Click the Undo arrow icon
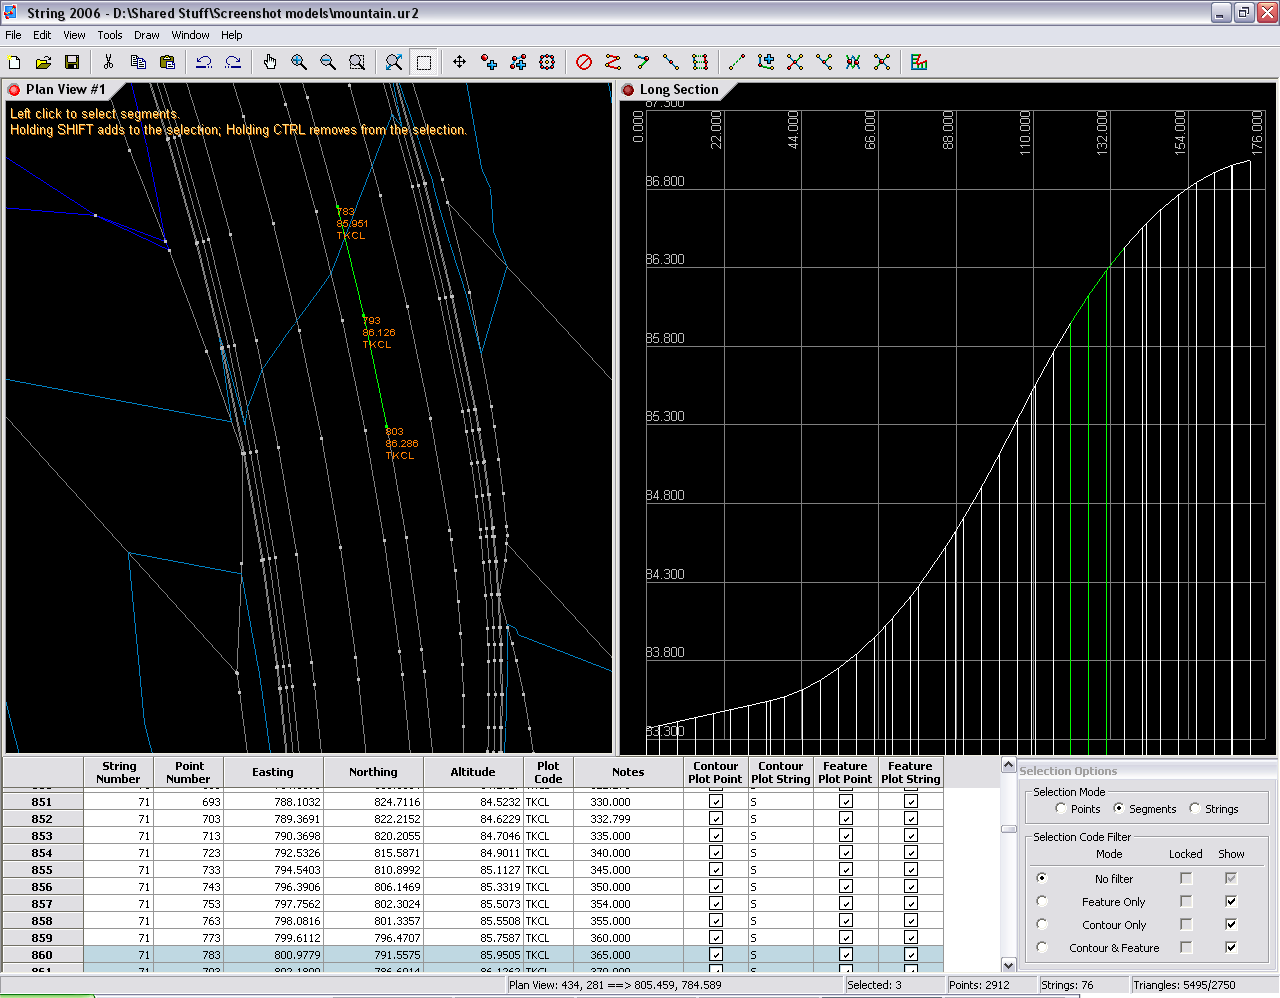 point(204,62)
